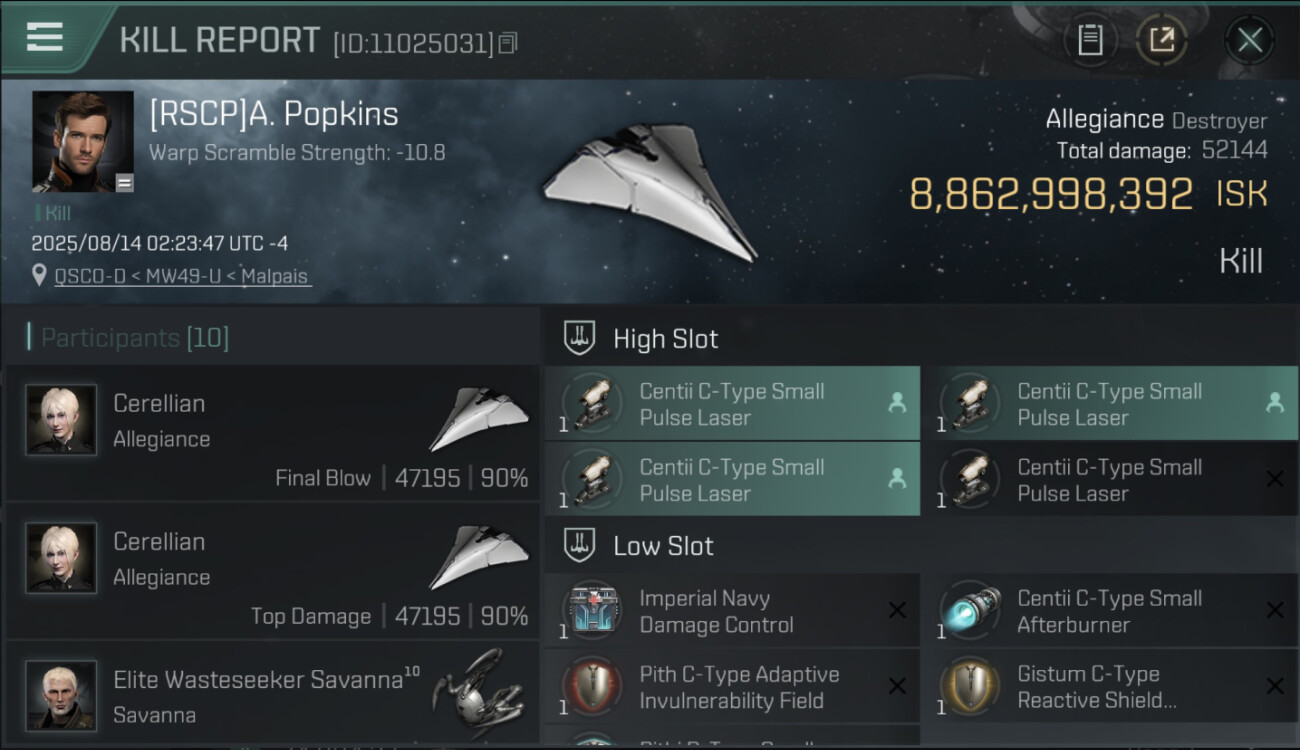
Task: Click Imperial Navy Damage Control icon
Action: coord(592,611)
